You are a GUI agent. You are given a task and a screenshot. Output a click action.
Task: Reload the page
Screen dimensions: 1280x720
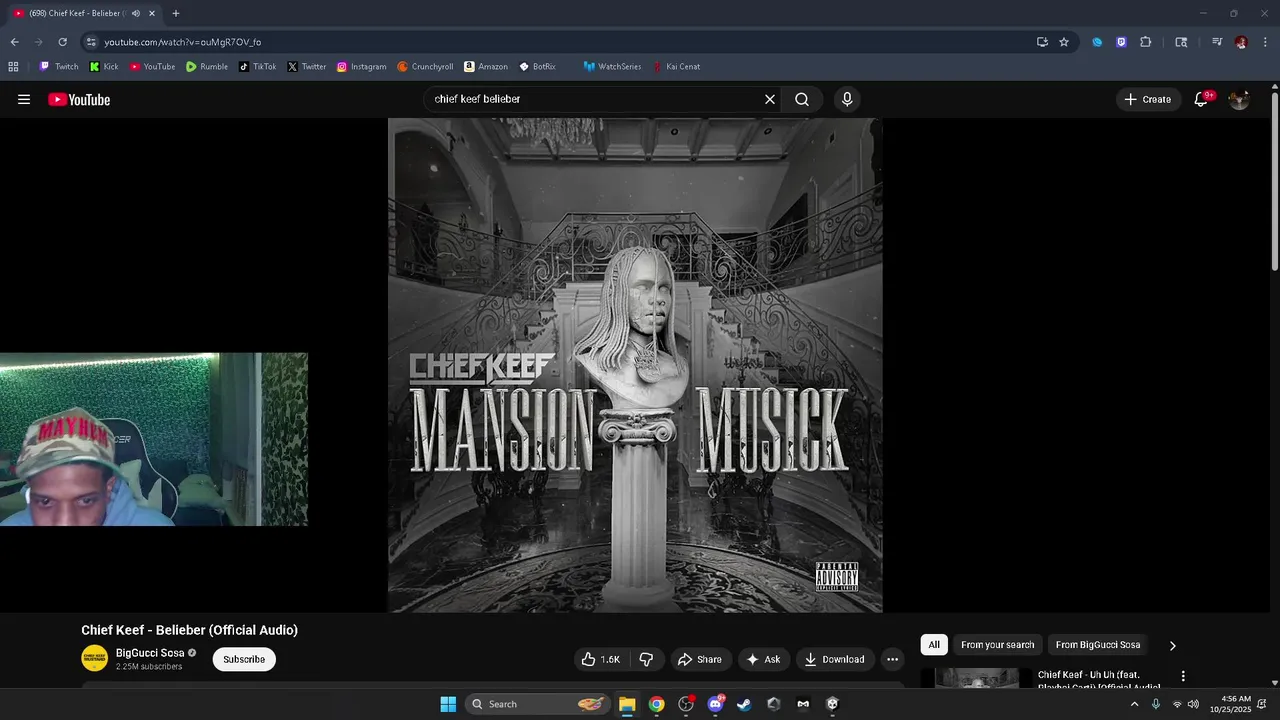(x=62, y=42)
